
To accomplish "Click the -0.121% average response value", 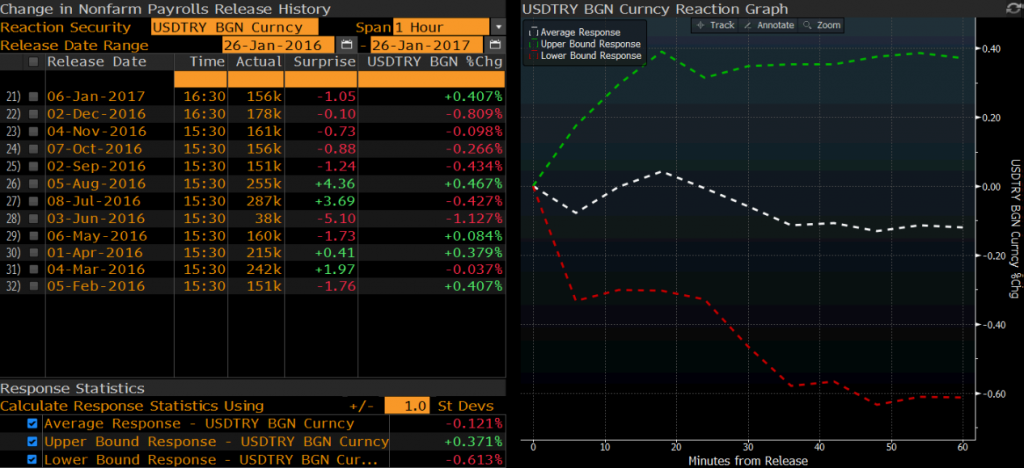I will [x=473, y=424].
